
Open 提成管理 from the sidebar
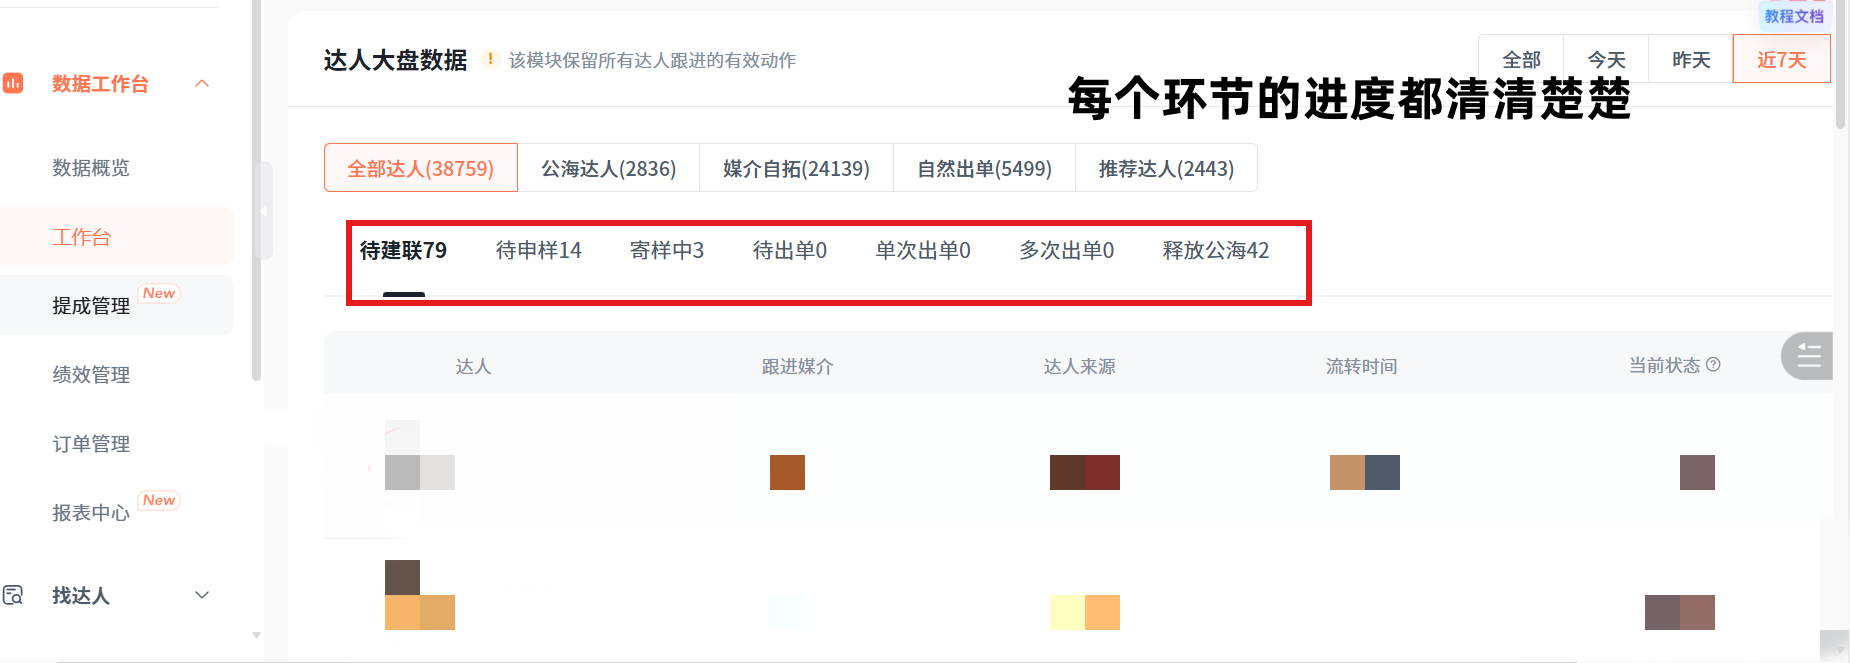click(91, 306)
